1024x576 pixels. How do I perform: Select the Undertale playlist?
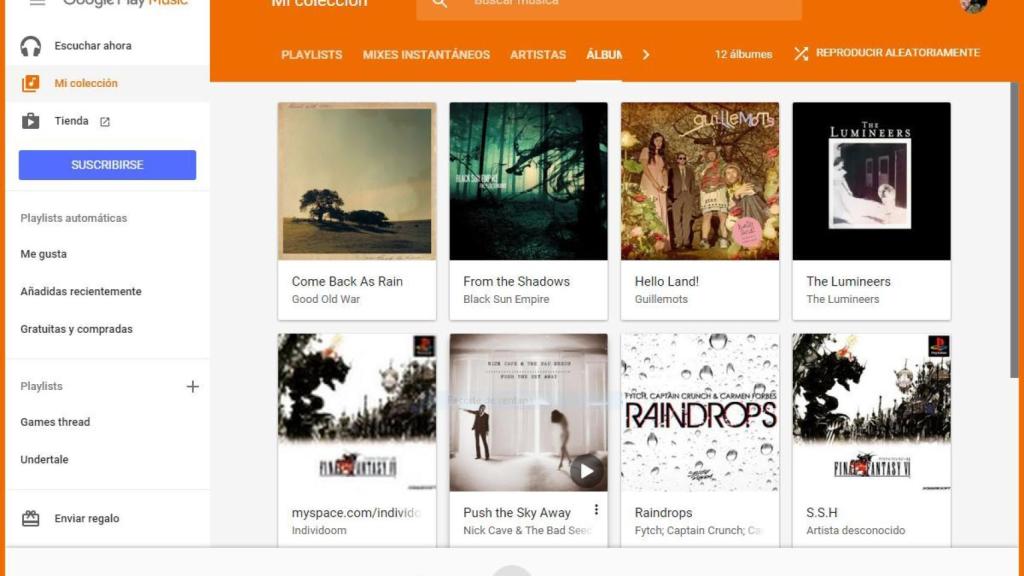45,459
